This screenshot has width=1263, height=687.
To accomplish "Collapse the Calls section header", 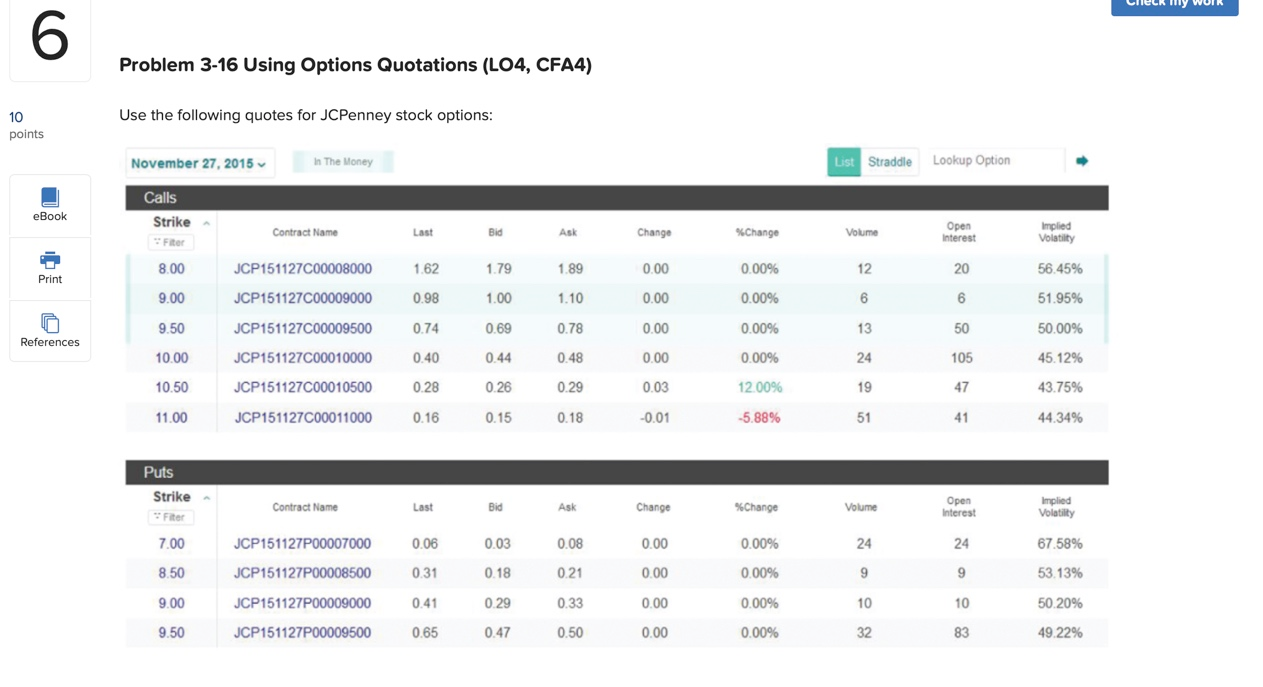I will pyautogui.click(x=159, y=197).
